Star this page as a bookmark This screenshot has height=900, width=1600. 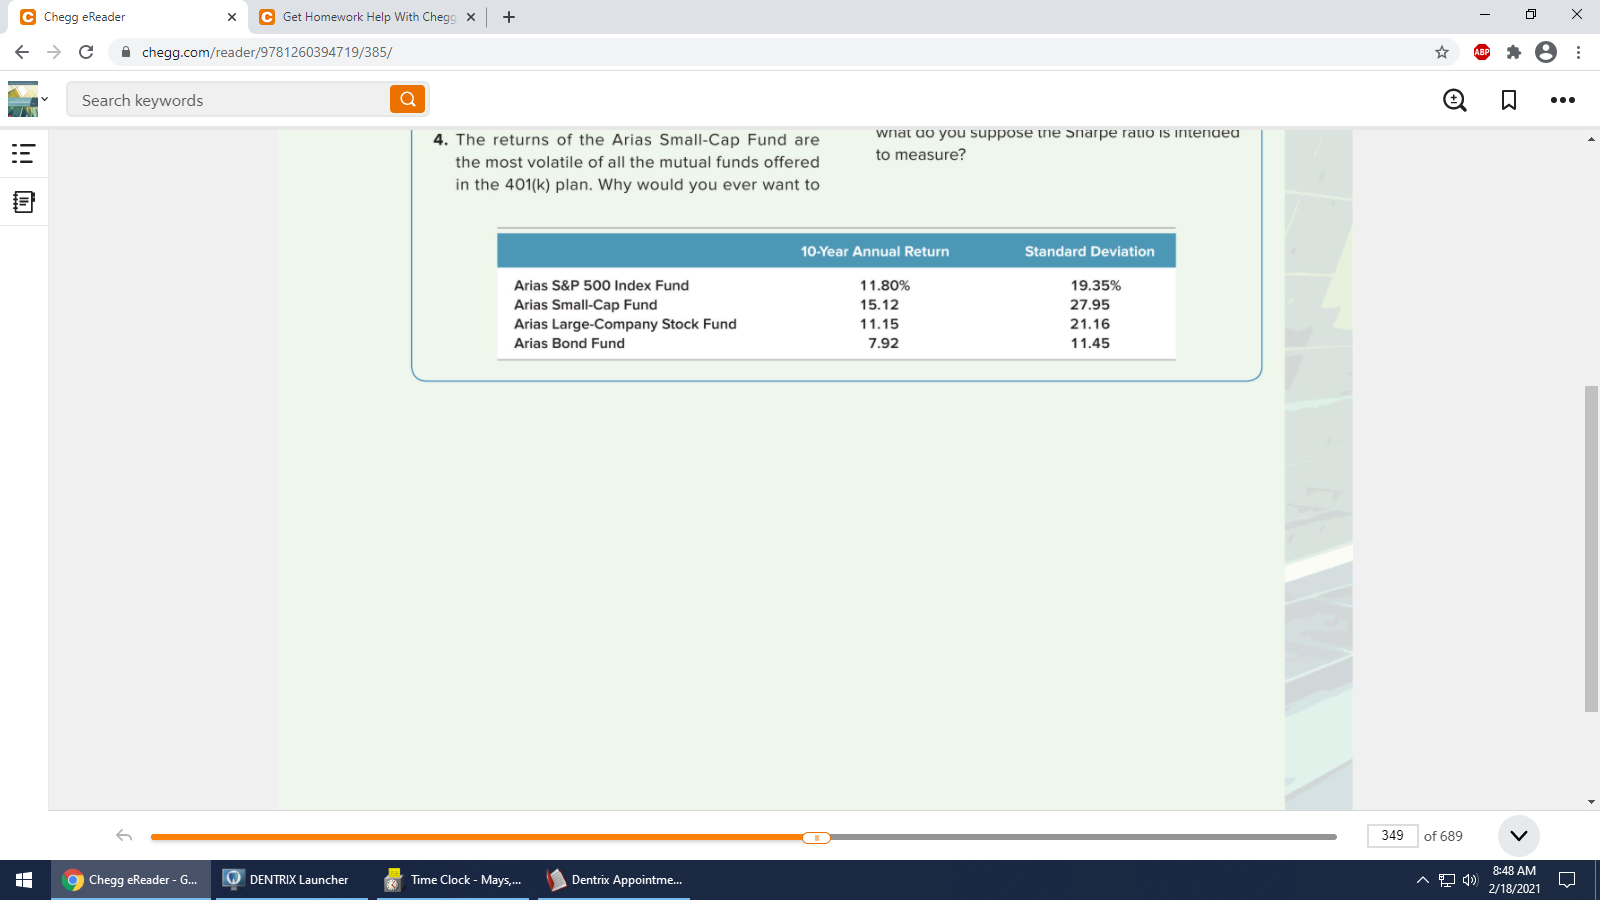[1442, 52]
